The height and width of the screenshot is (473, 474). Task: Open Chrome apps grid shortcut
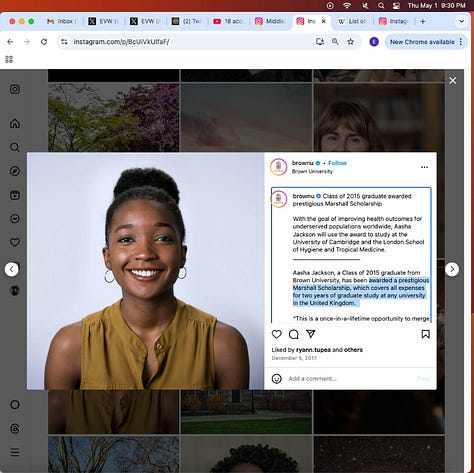pyautogui.click(x=9, y=59)
